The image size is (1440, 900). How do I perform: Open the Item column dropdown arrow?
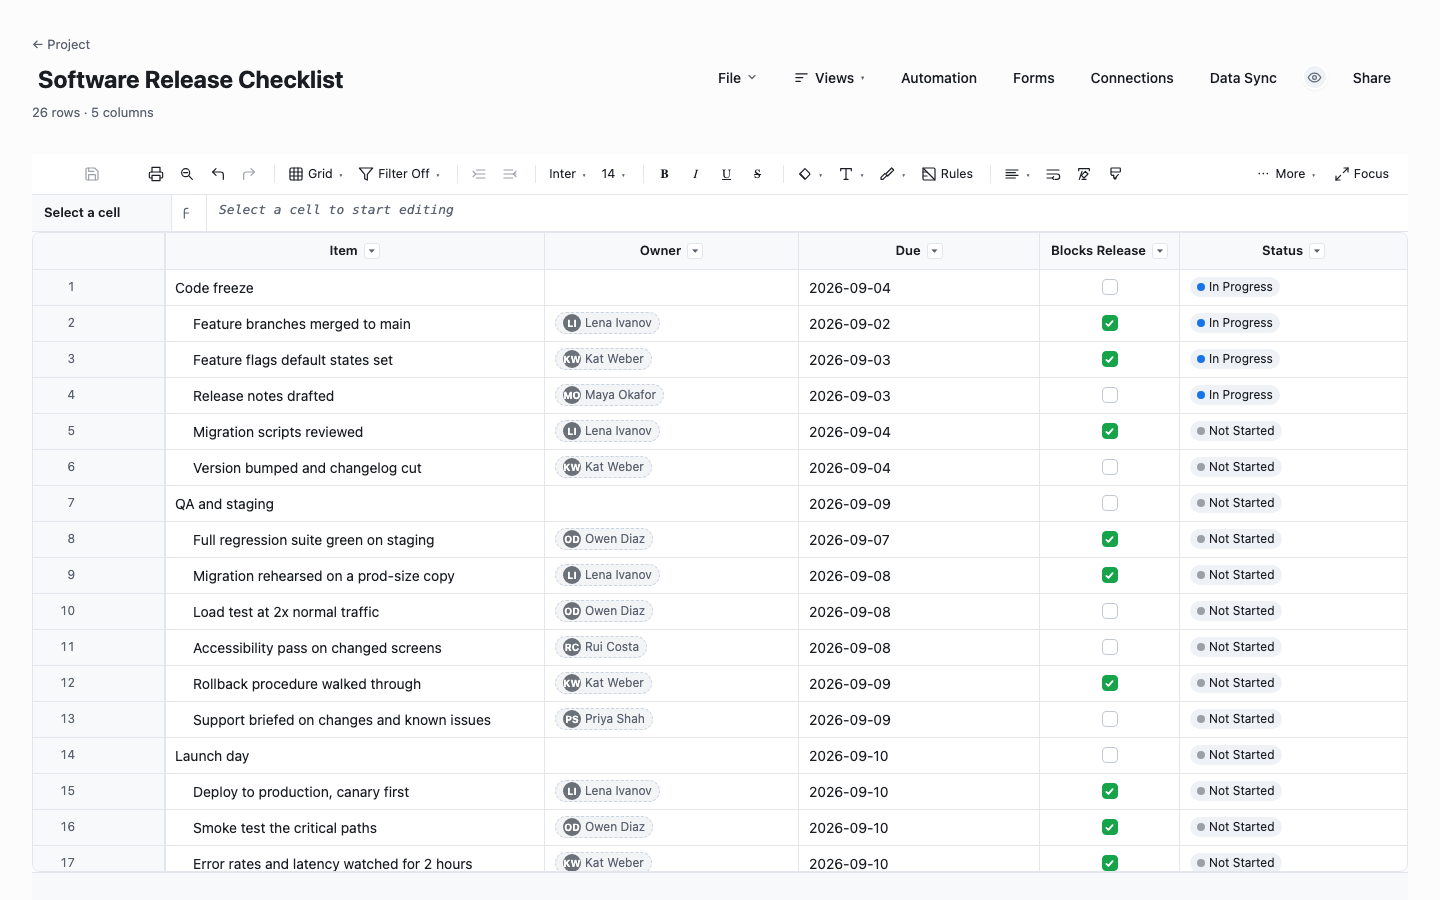372,251
